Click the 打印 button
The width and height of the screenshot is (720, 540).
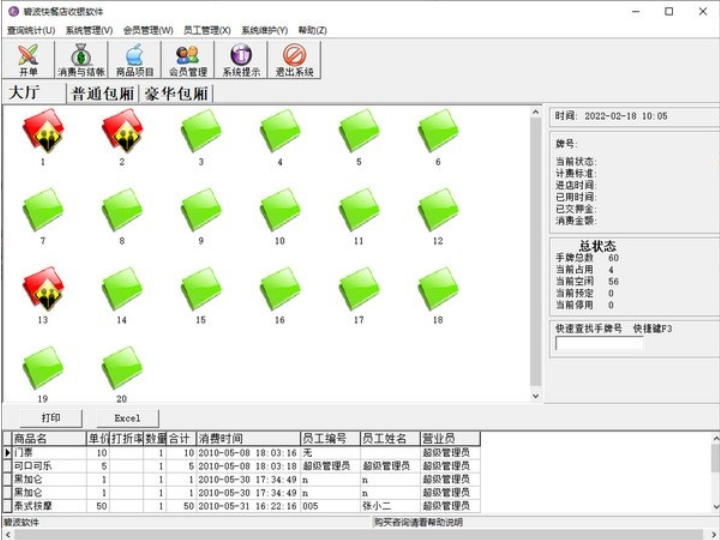pyautogui.click(x=51, y=418)
